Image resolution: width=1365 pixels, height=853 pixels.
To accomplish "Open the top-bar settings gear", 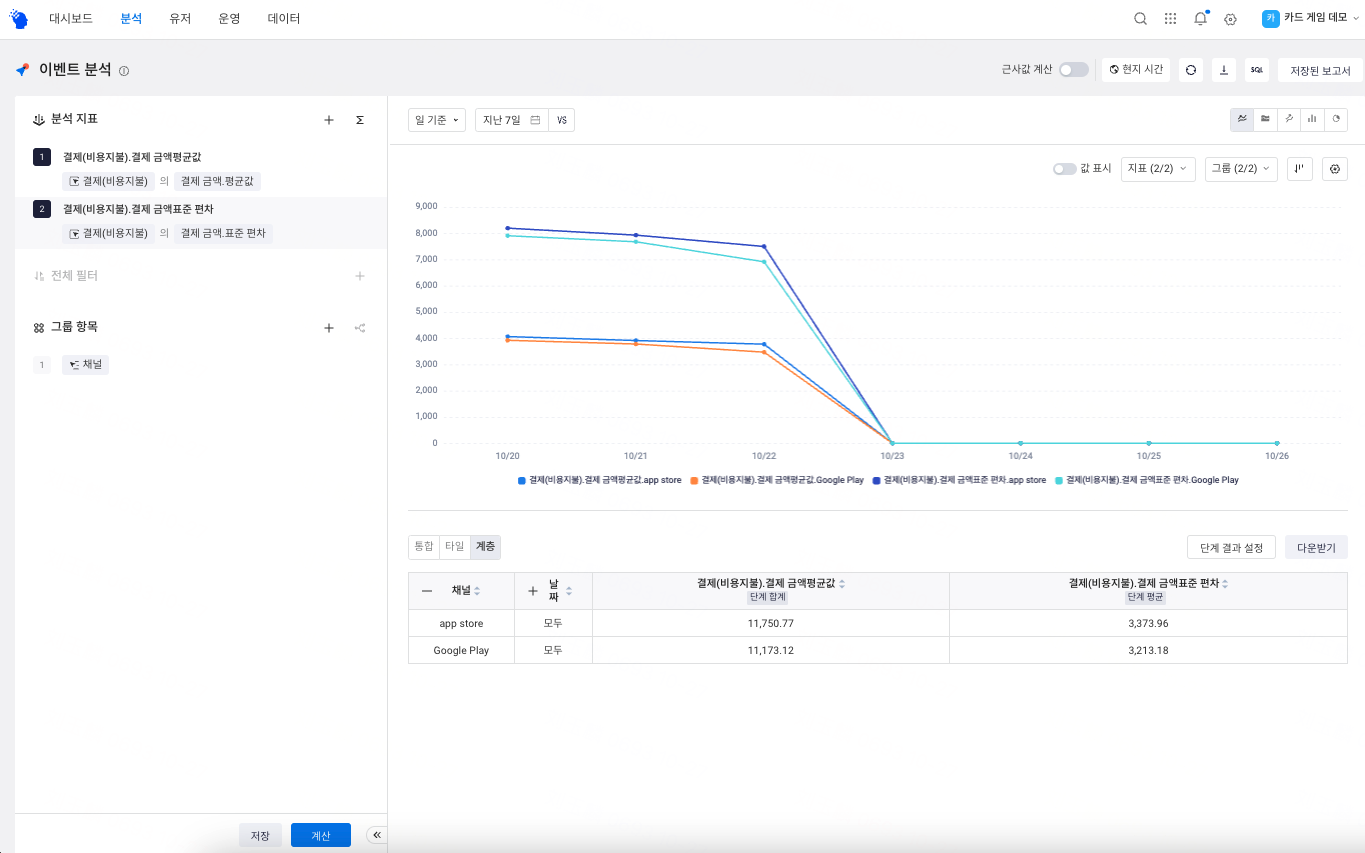I will (x=1231, y=19).
